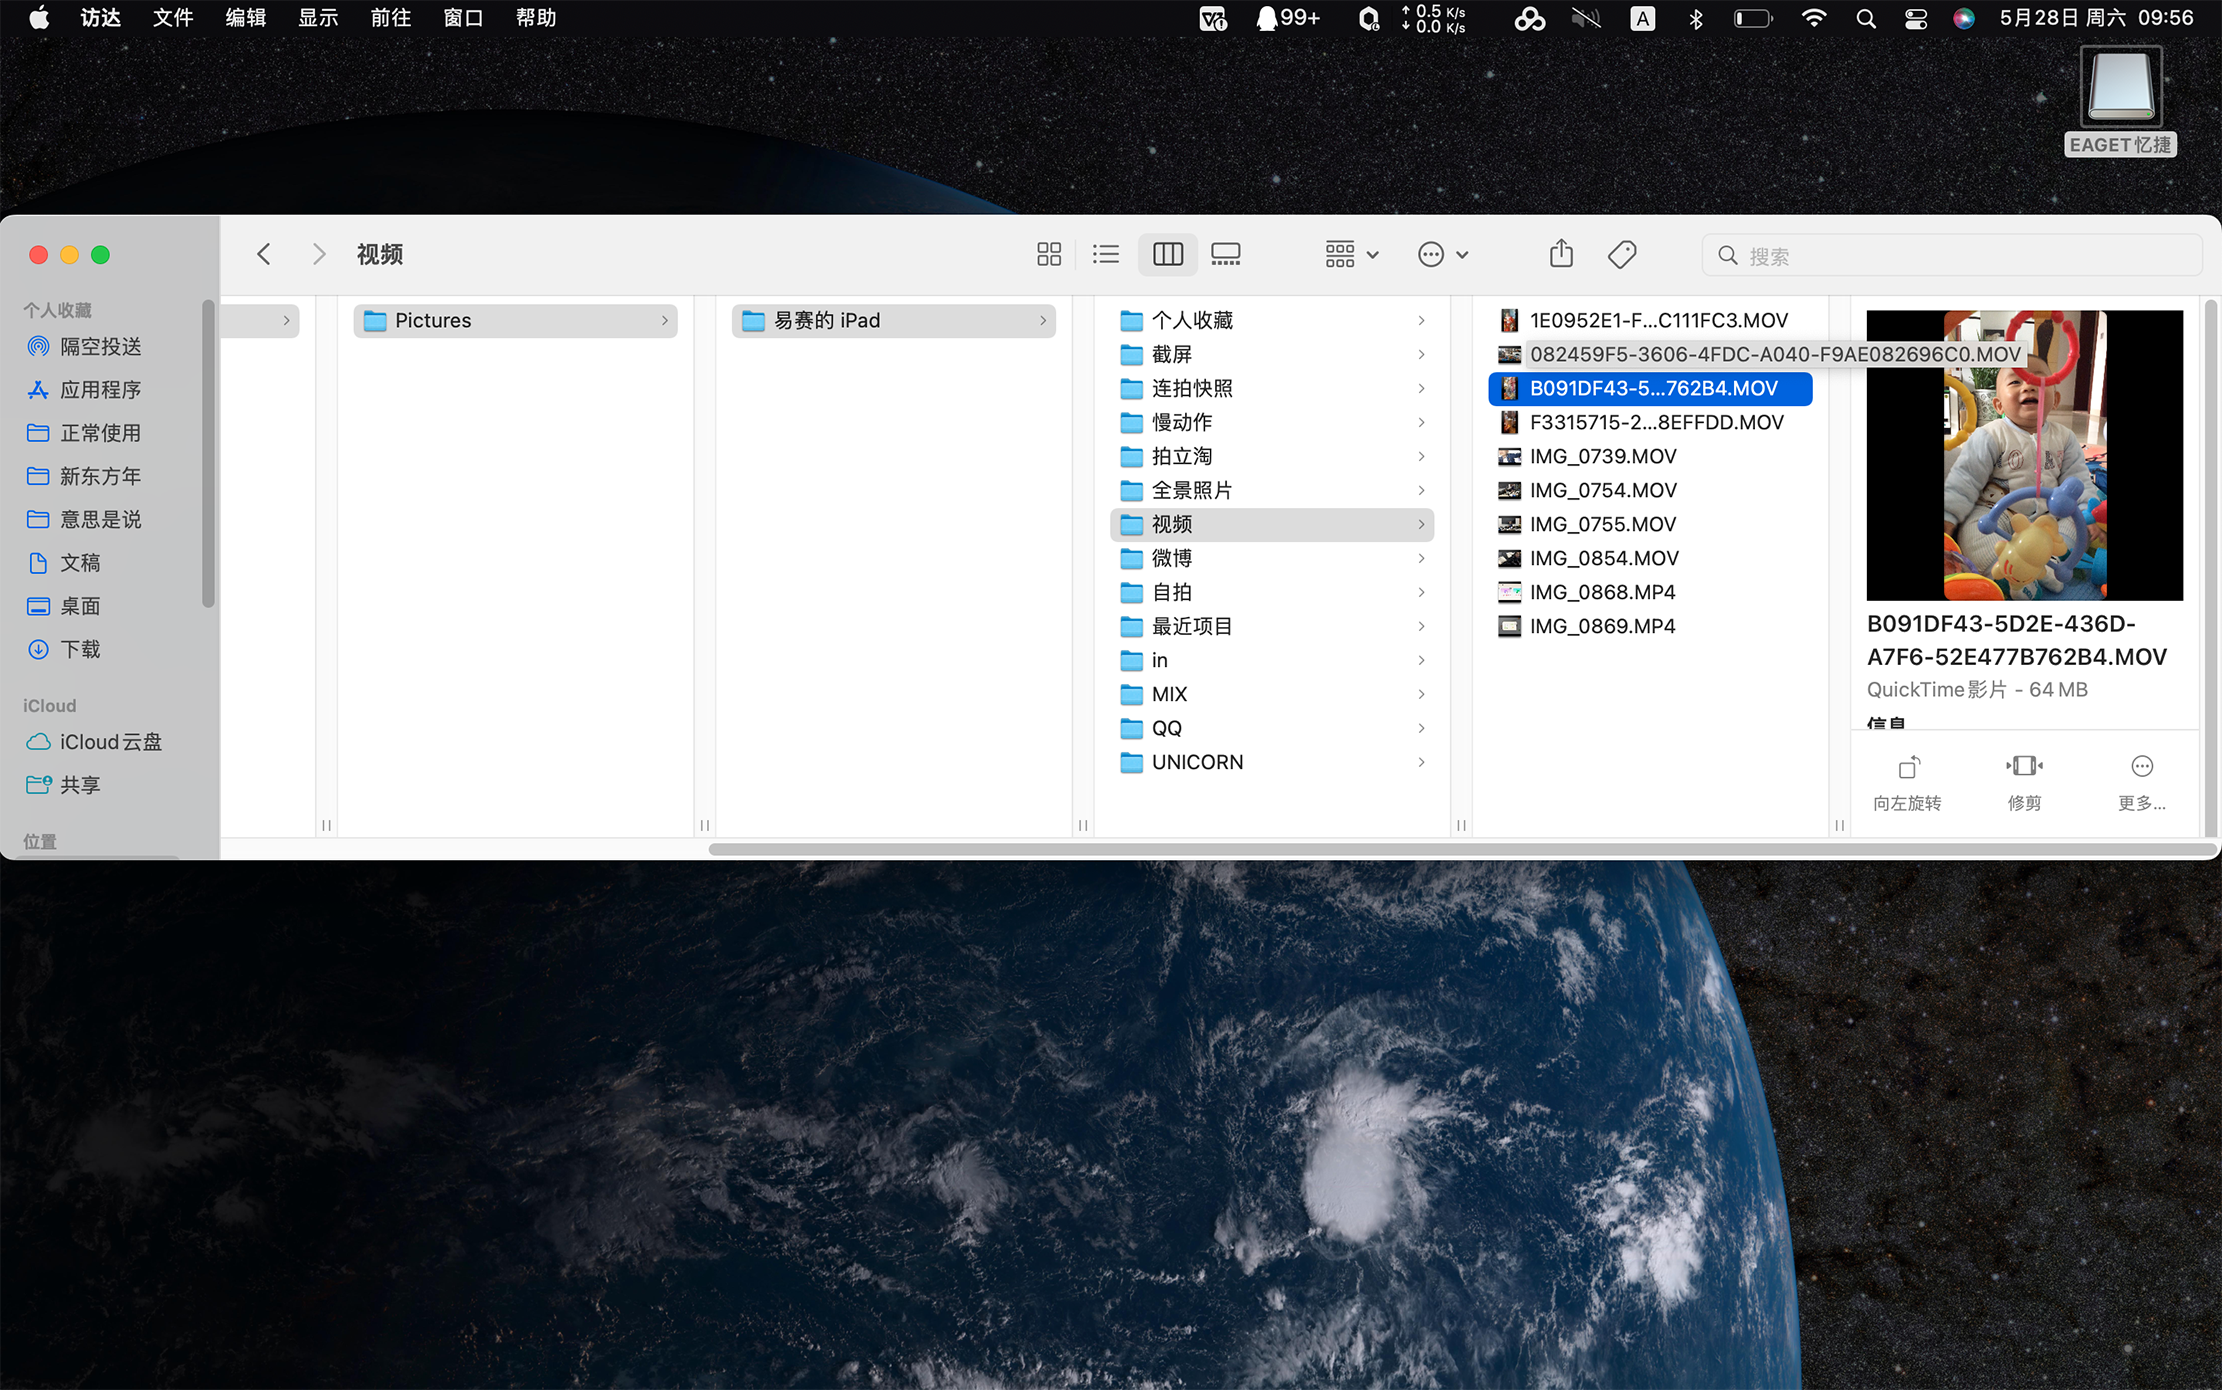Open Control Center from menu bar
2222x1390 pixels.
coord(1915,18)
